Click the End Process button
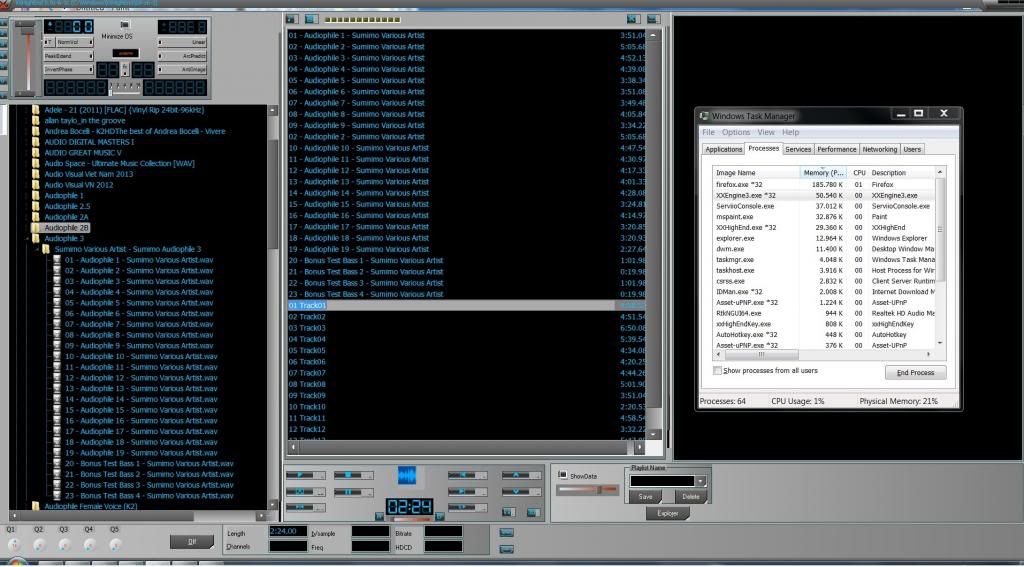This screenshot has width=1024, height=567. click(916, 372)
